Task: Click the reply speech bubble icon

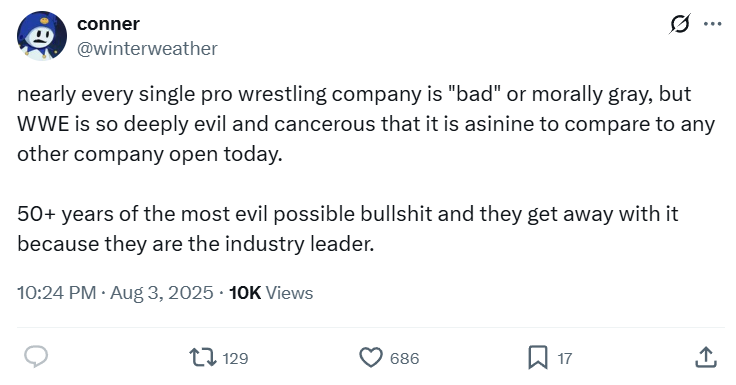Action: pos(36,357)
